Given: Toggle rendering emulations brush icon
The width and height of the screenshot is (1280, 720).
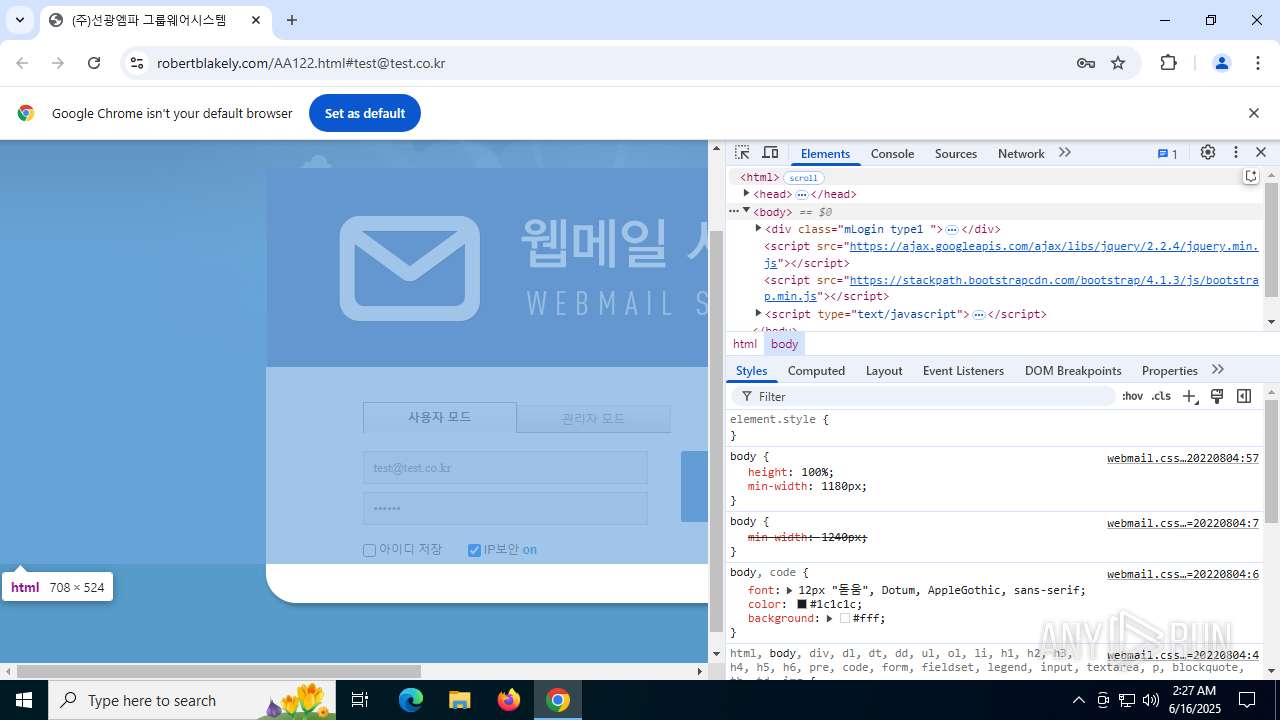Looking at the screenshot, I should click(x=1217, y=396).
